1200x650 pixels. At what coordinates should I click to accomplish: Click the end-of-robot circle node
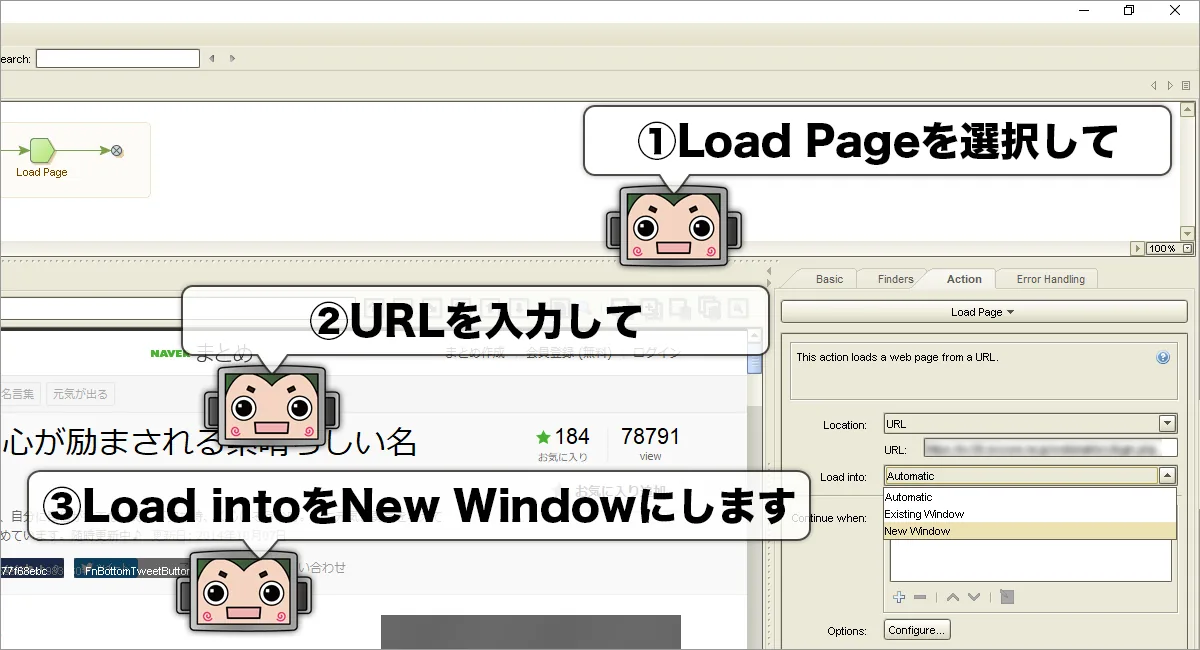[116, 151]
